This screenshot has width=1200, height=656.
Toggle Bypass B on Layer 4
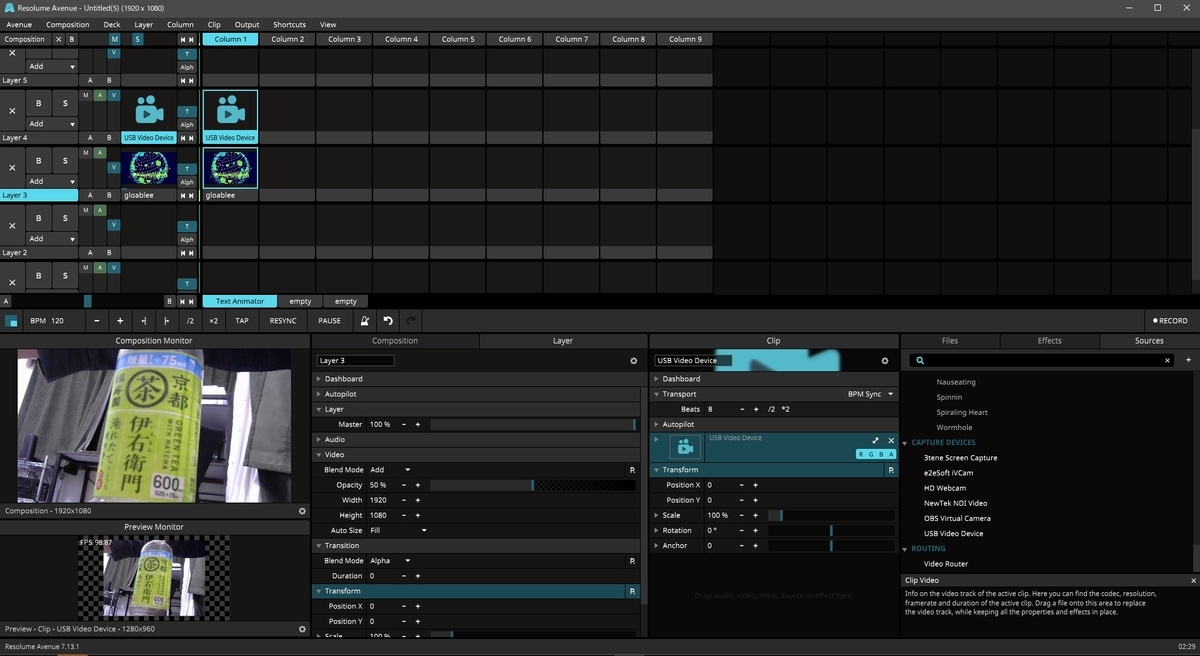pos(39,103)
